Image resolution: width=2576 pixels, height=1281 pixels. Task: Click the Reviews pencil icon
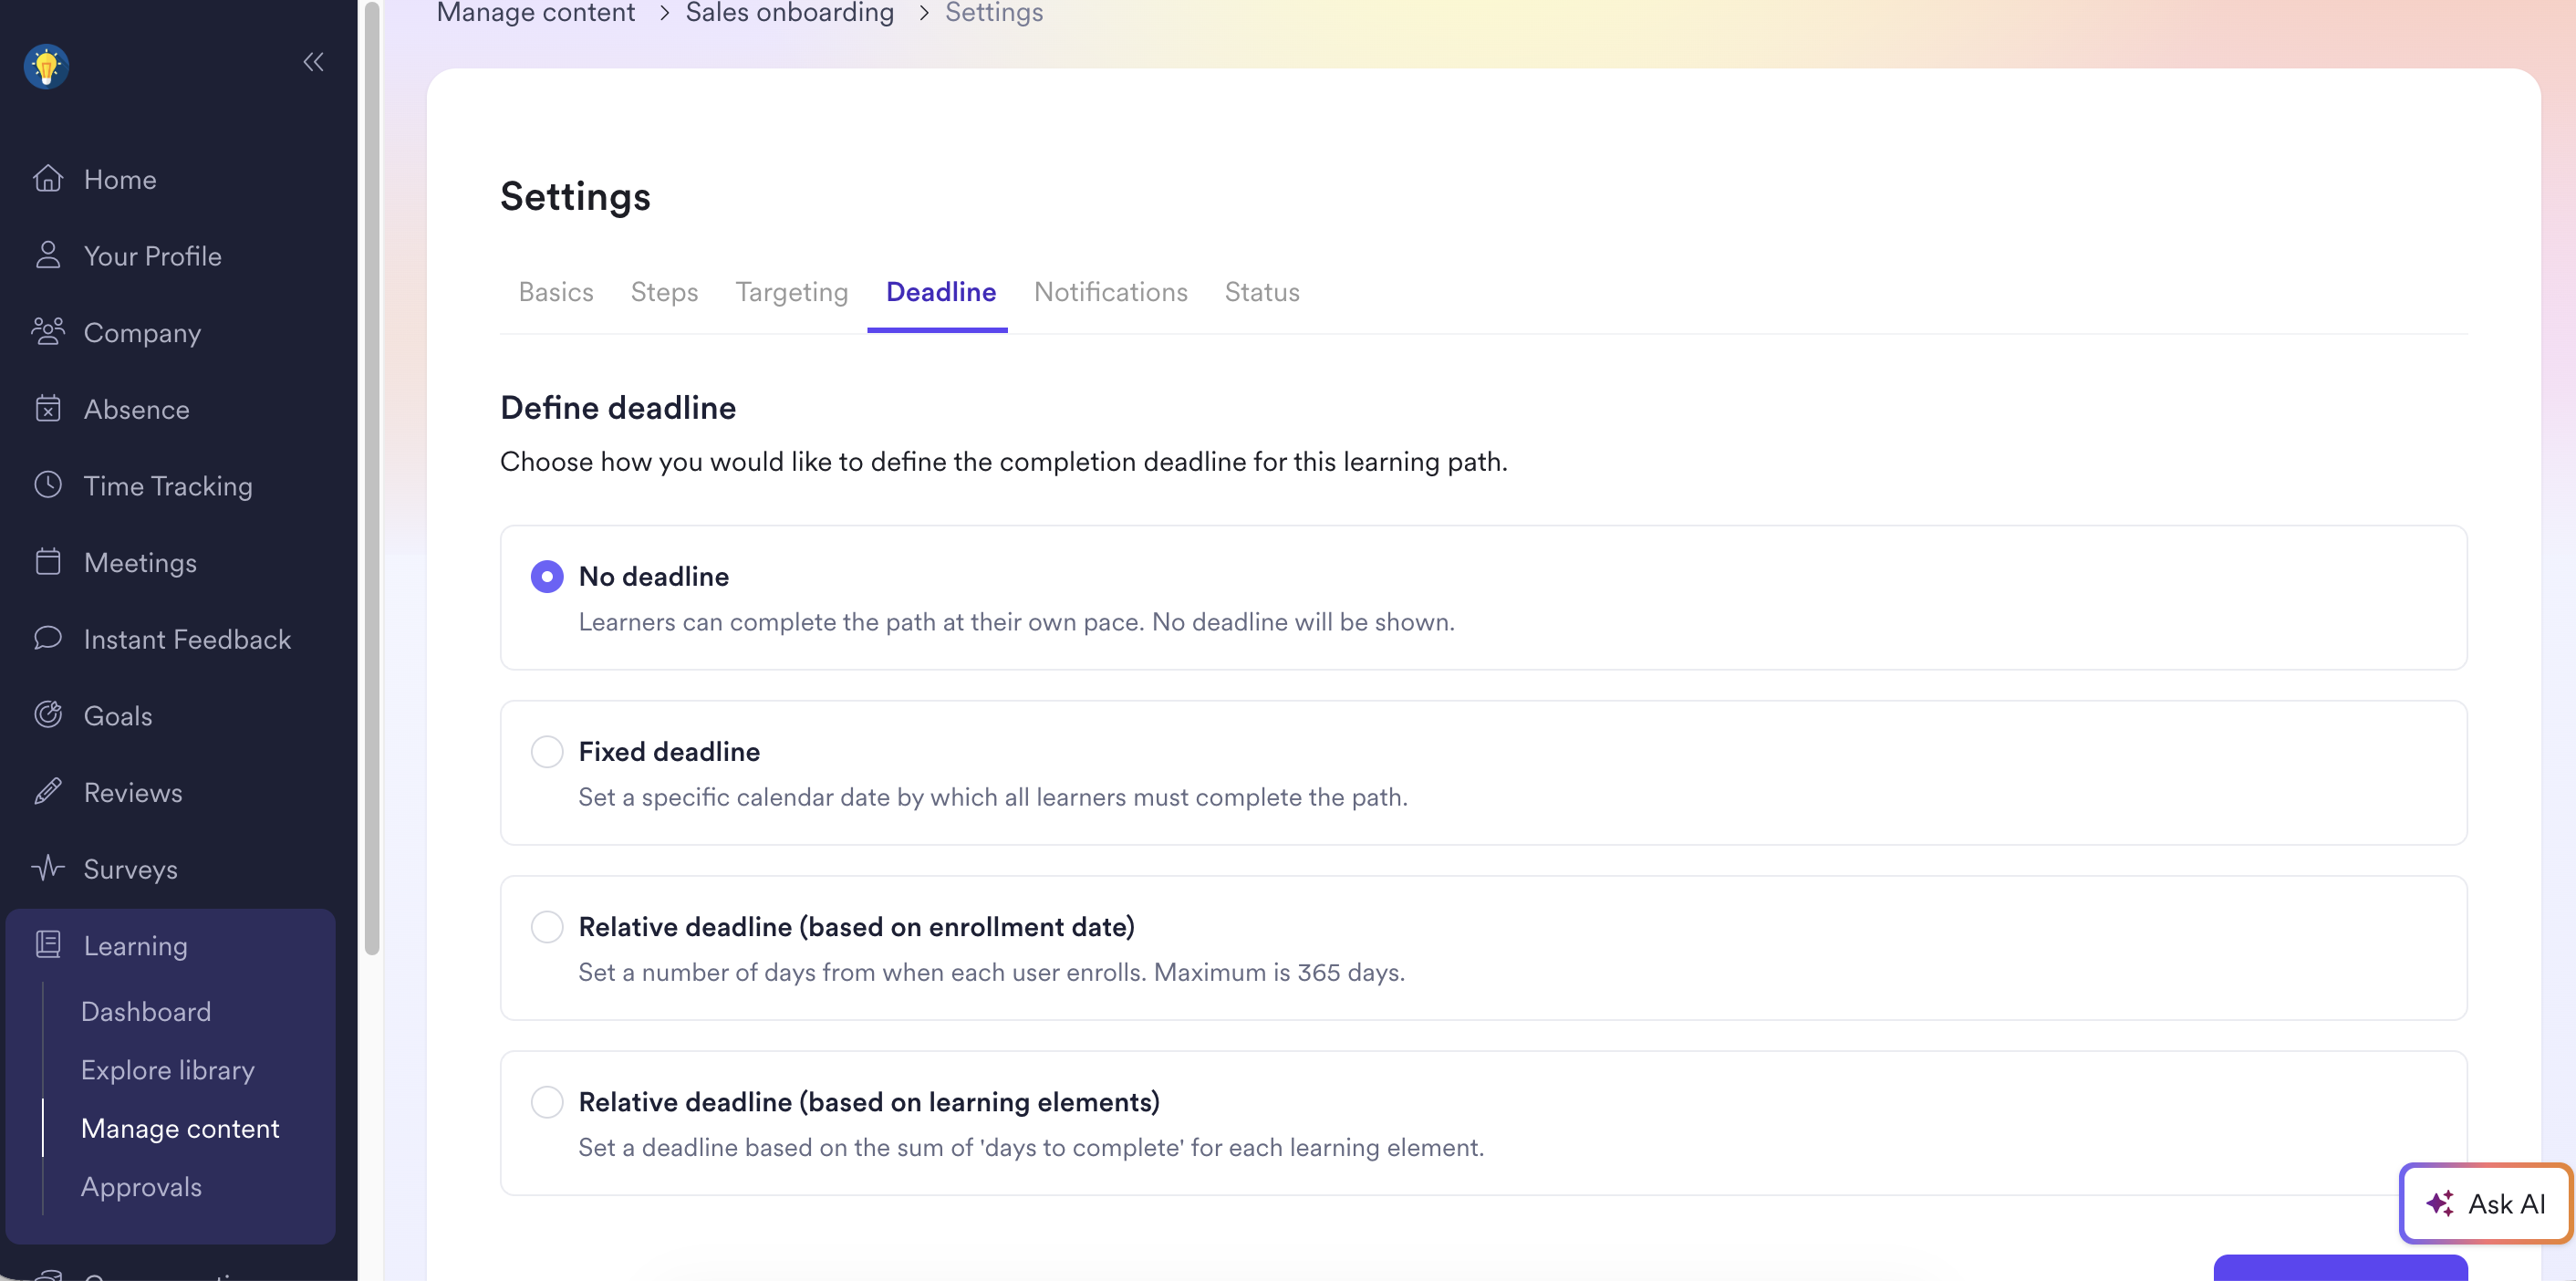pos(48,792)
